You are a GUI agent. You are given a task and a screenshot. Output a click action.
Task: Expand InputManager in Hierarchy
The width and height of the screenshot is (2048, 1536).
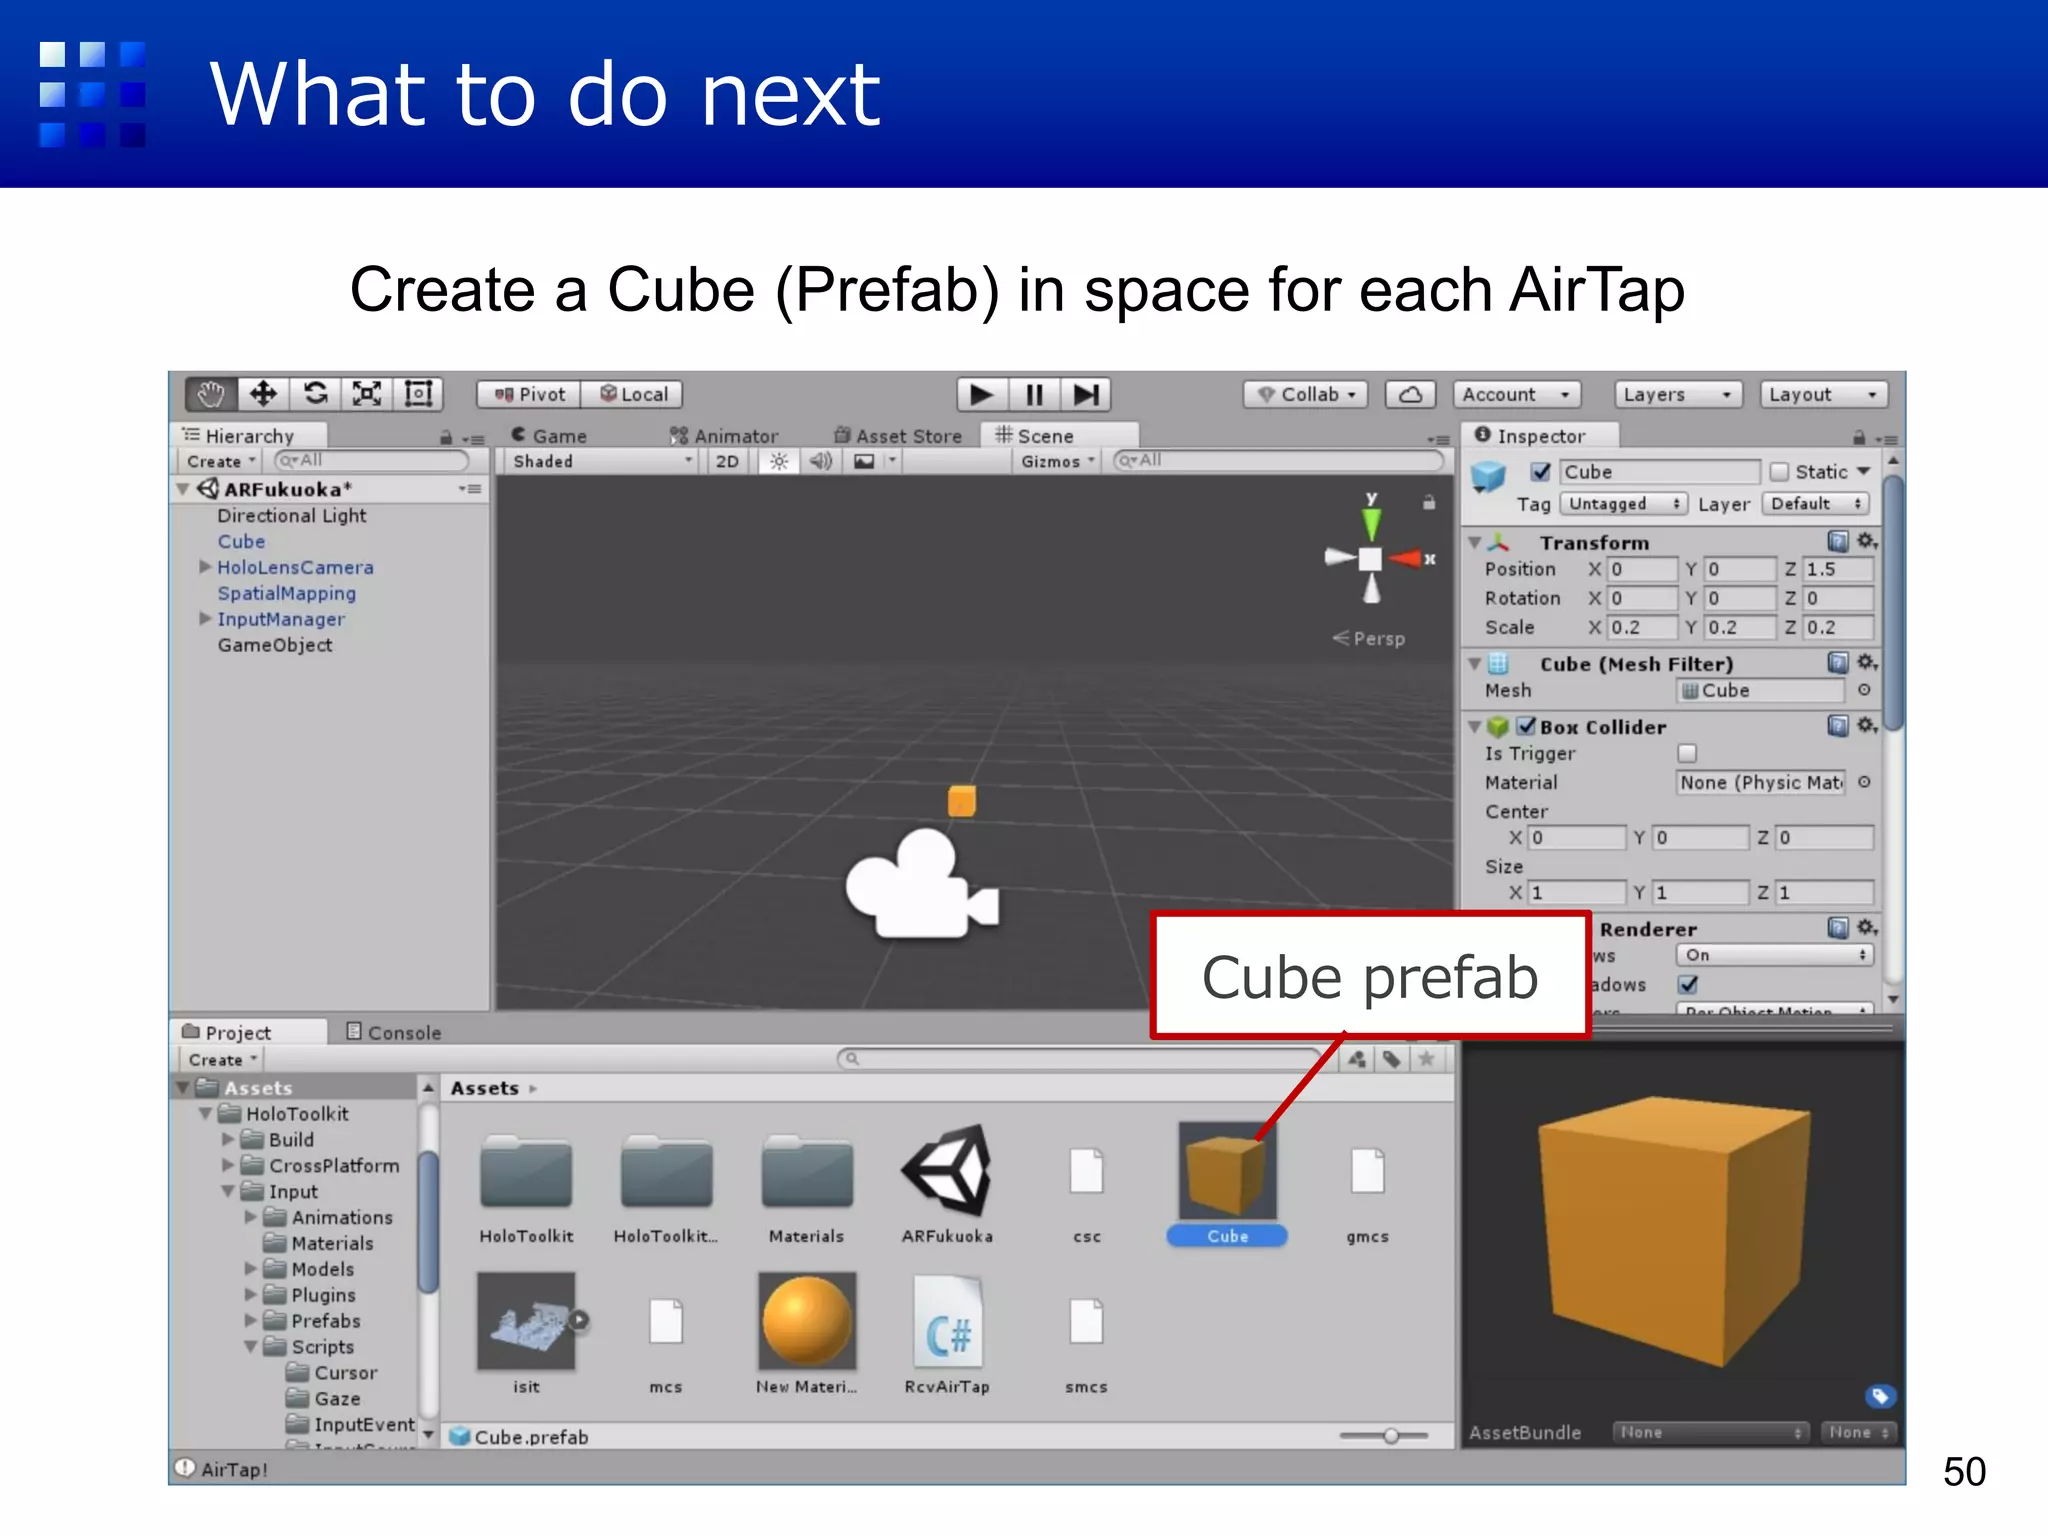point(205,619)
